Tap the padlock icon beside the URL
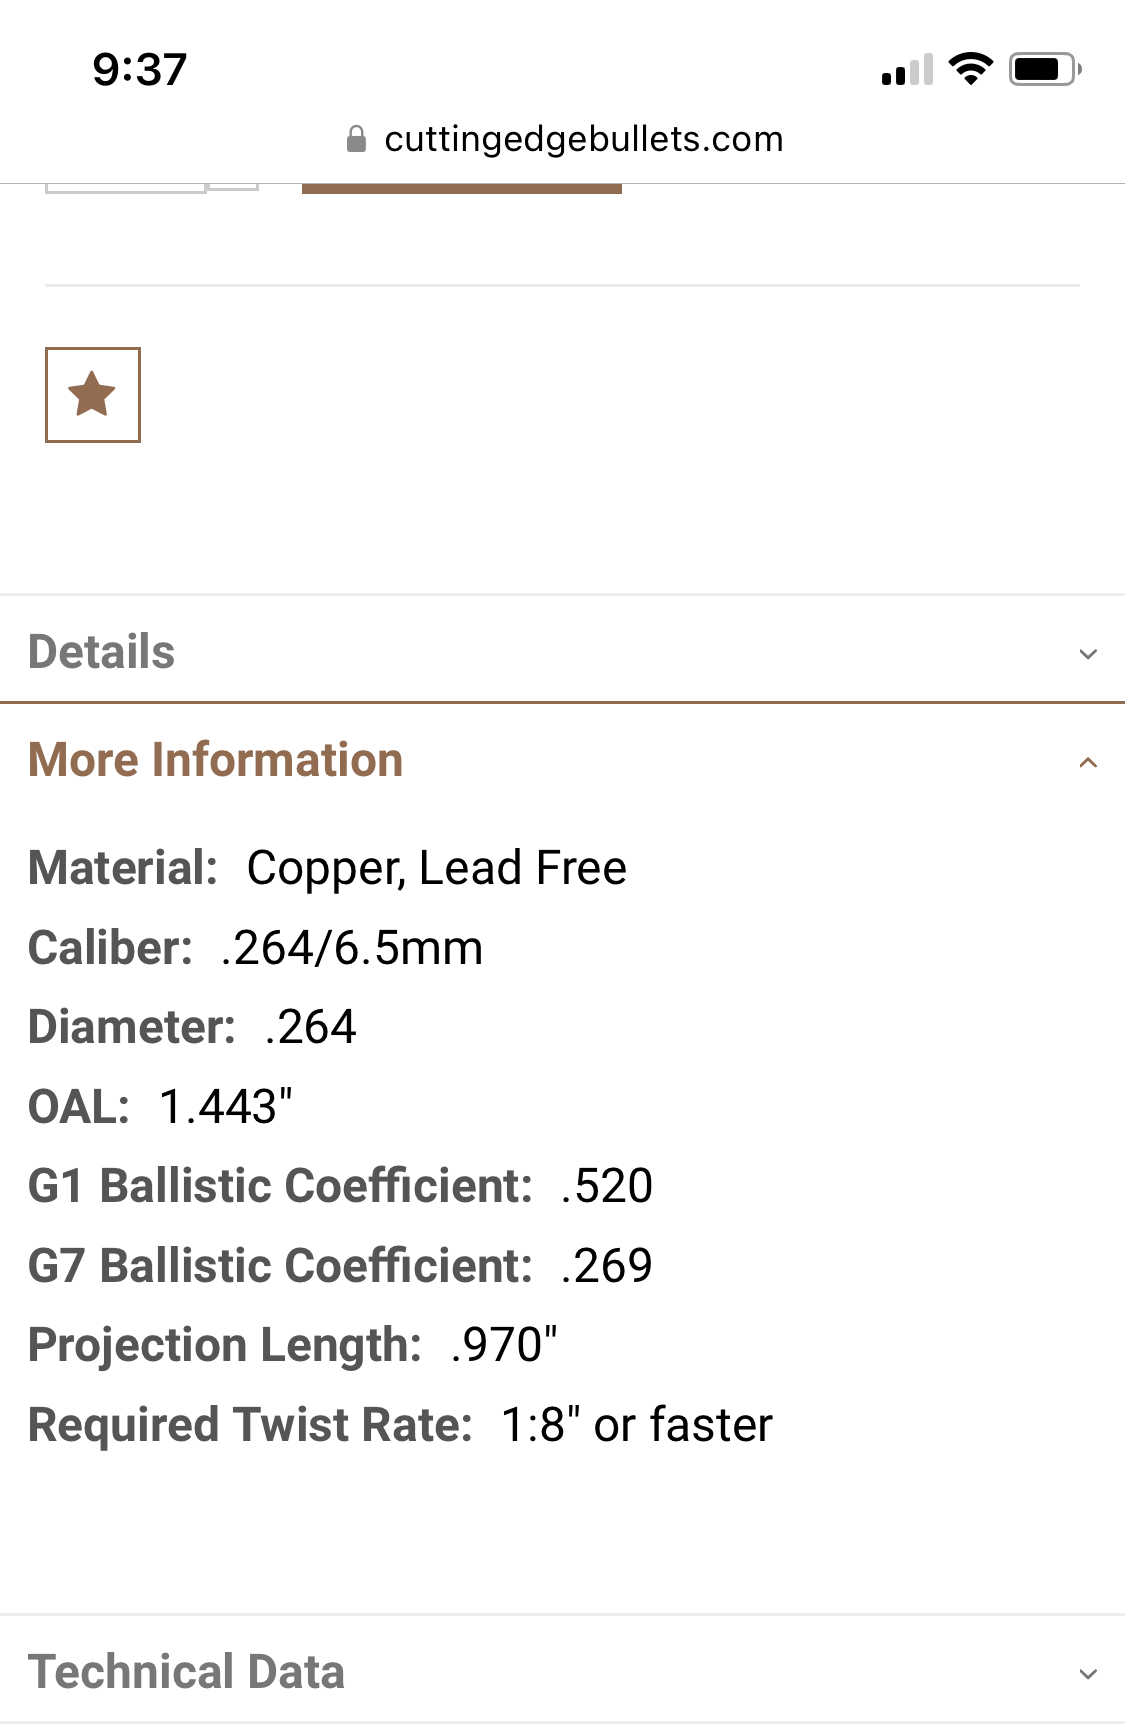Screen dimensions: 1125x1734 point(356,139)
